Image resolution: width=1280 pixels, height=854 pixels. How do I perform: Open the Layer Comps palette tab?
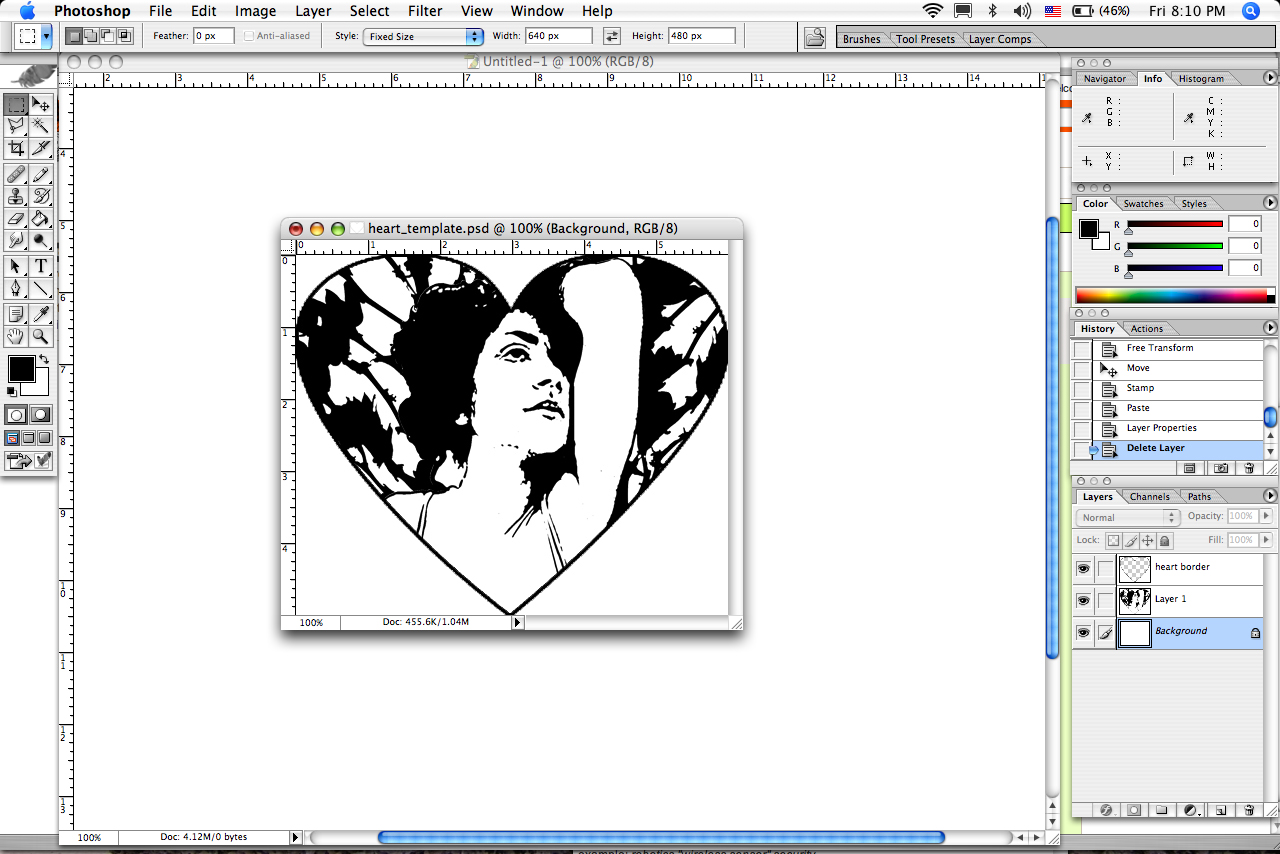(x=999, y=39)
